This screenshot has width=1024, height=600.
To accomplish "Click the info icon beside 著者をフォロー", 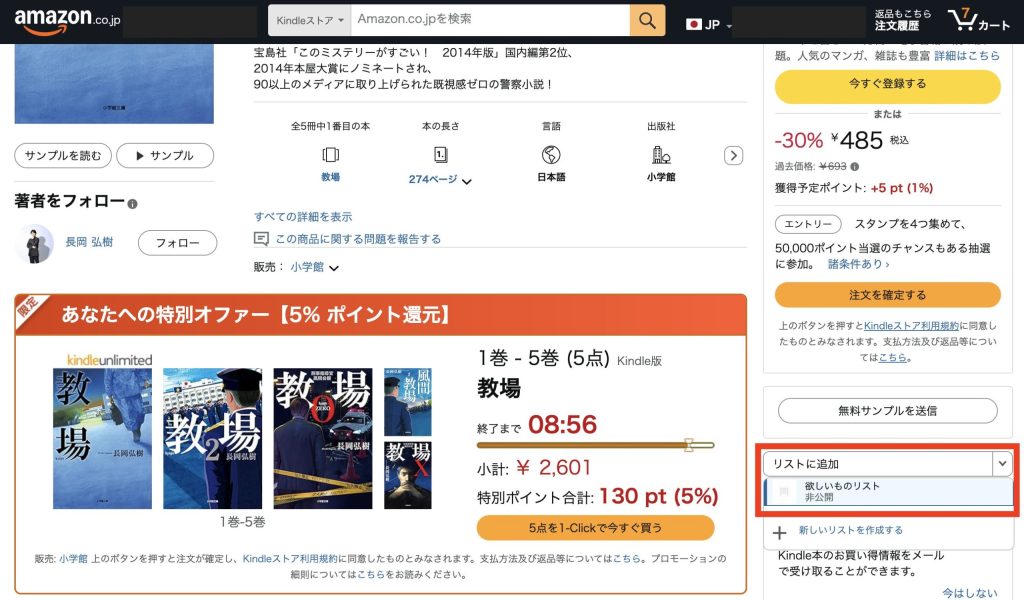I will click(133, 204).
